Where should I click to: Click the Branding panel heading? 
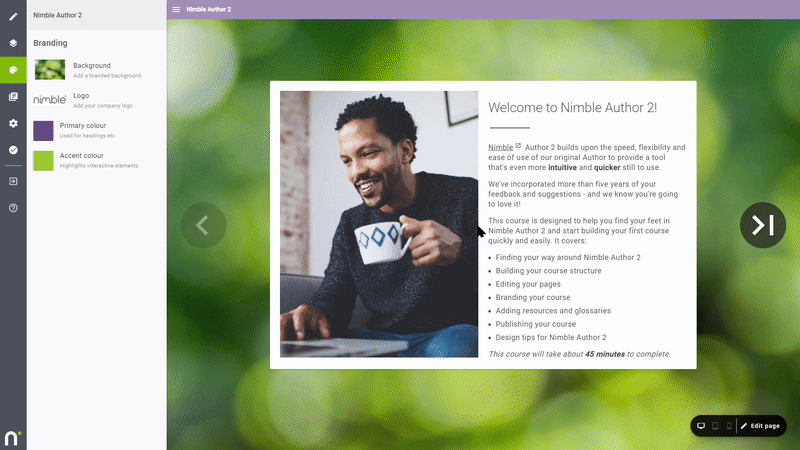[x=50, y=43]
